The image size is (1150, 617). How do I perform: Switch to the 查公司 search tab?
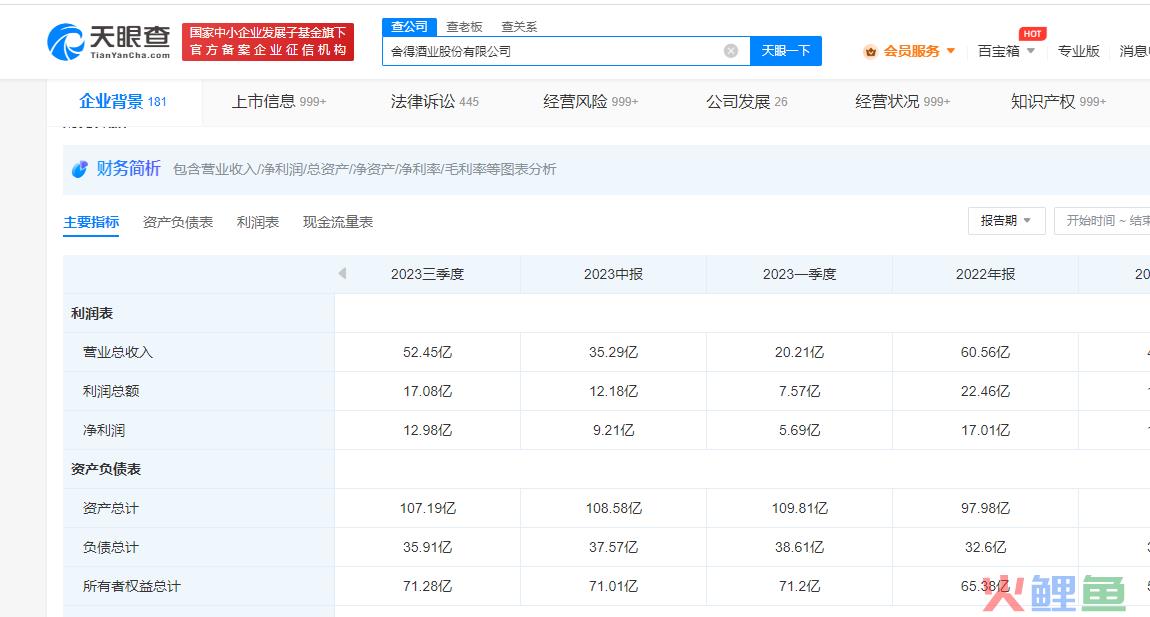409,27
